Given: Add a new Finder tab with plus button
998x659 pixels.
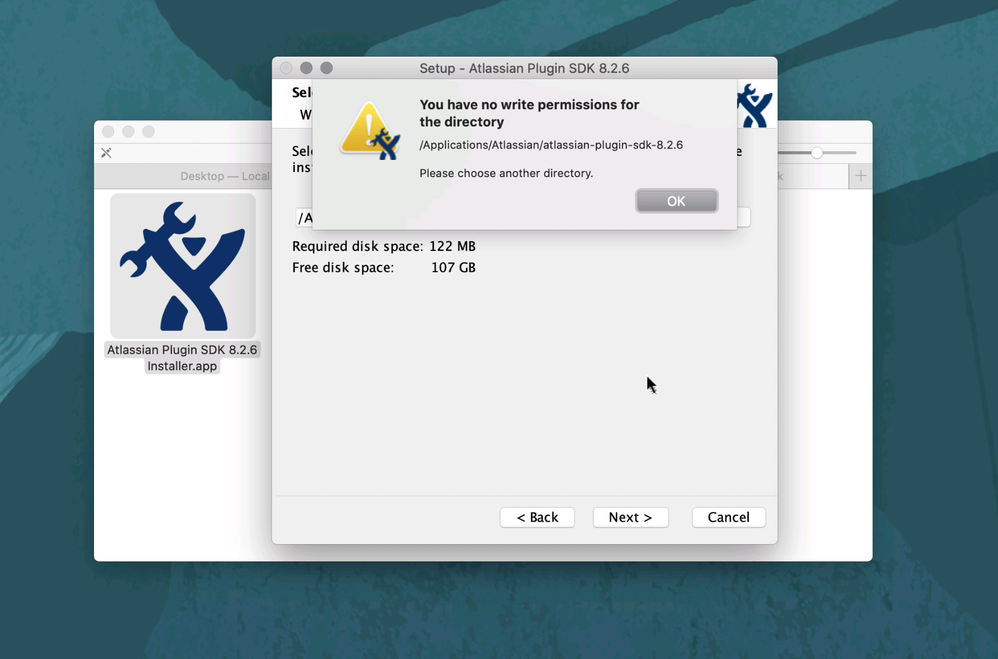Looking at the screenshot, I should pos(861,176).
